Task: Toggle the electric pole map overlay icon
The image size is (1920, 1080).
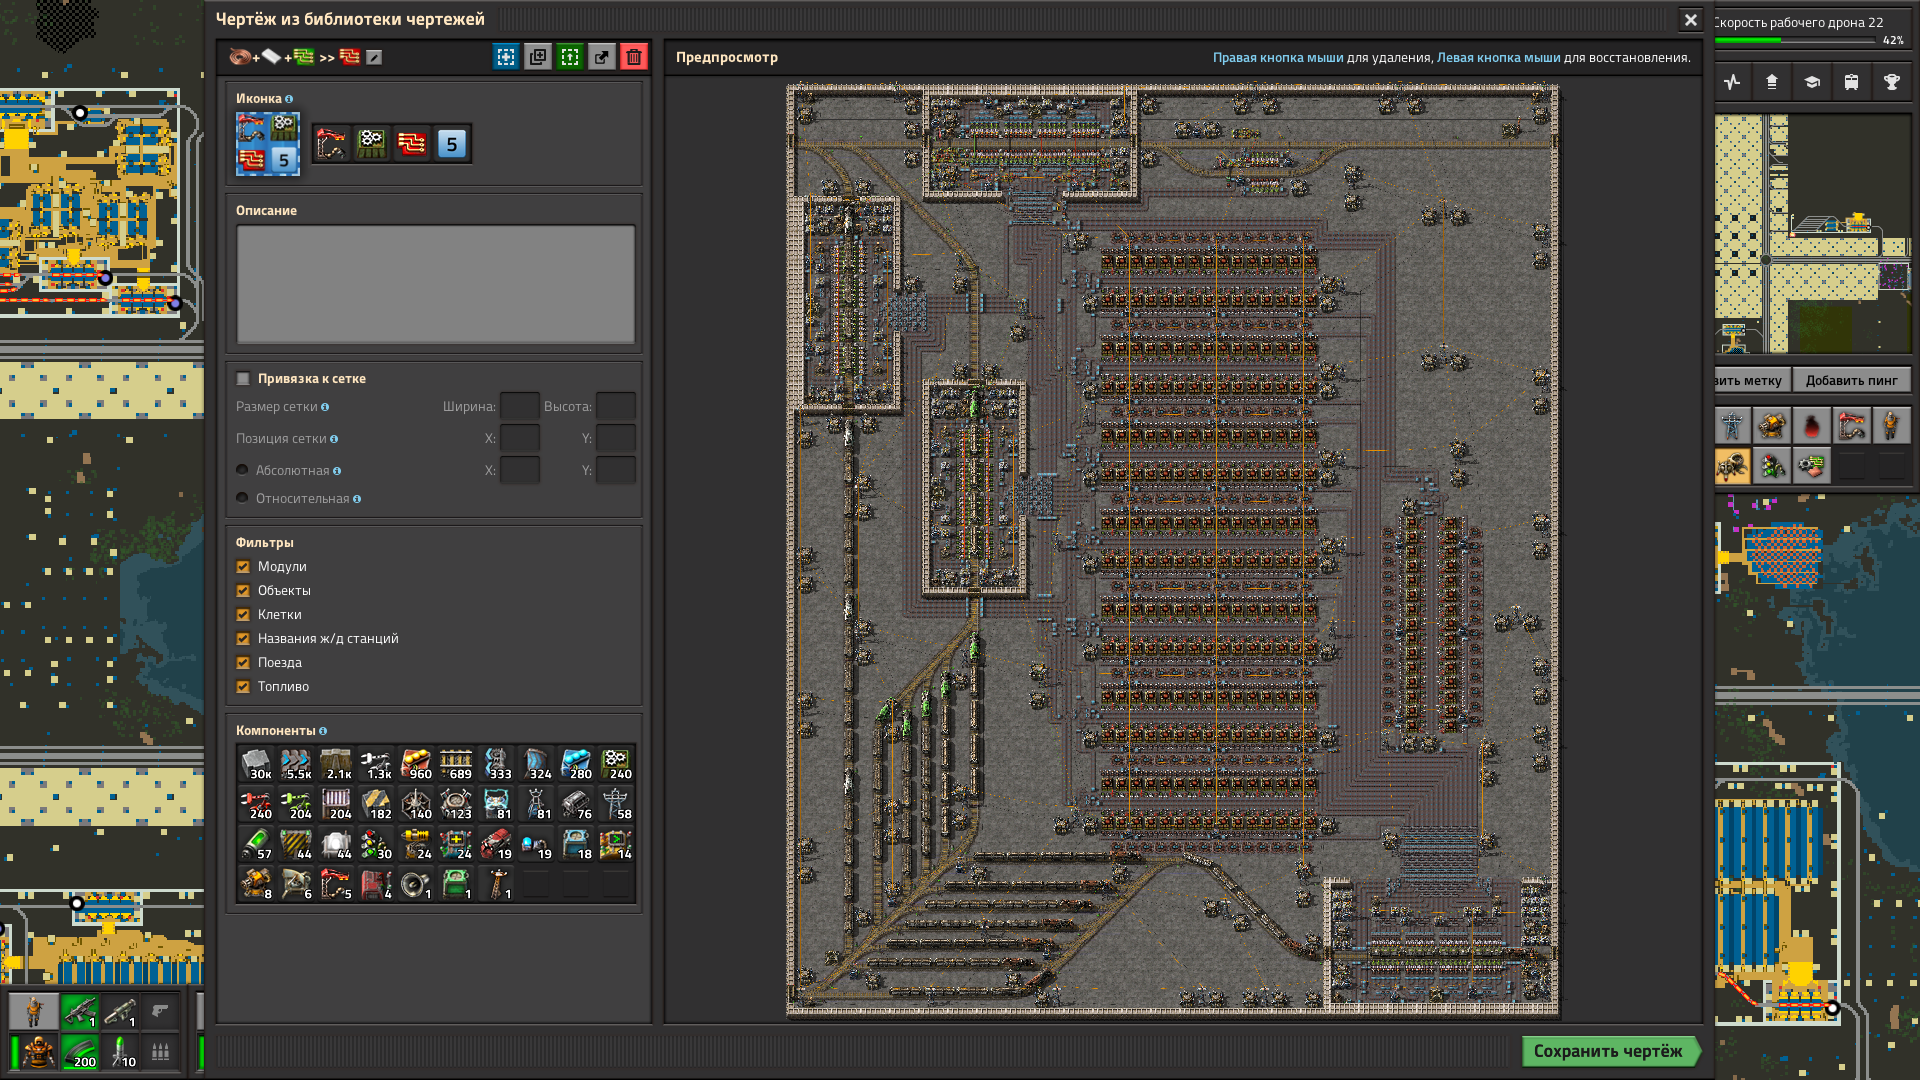Action: coord(1732,426)
